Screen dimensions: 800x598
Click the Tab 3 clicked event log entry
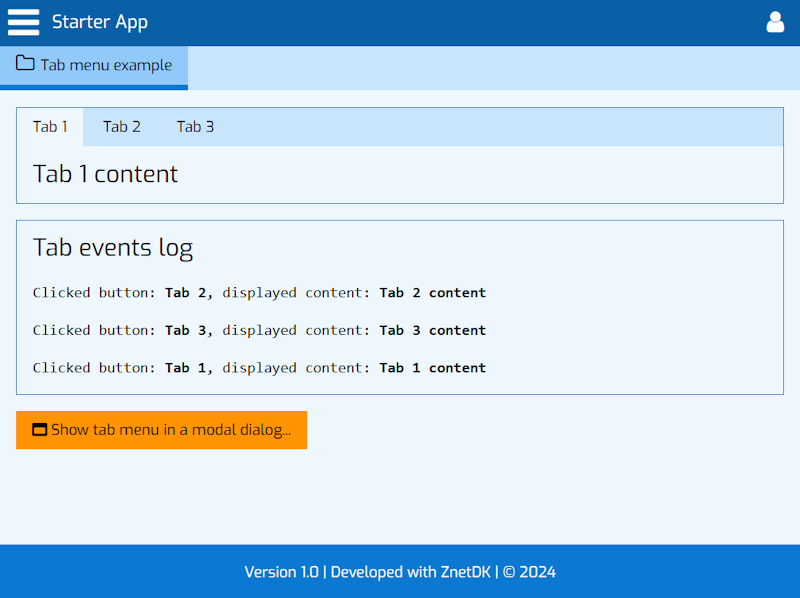click(x=259, y=330)
